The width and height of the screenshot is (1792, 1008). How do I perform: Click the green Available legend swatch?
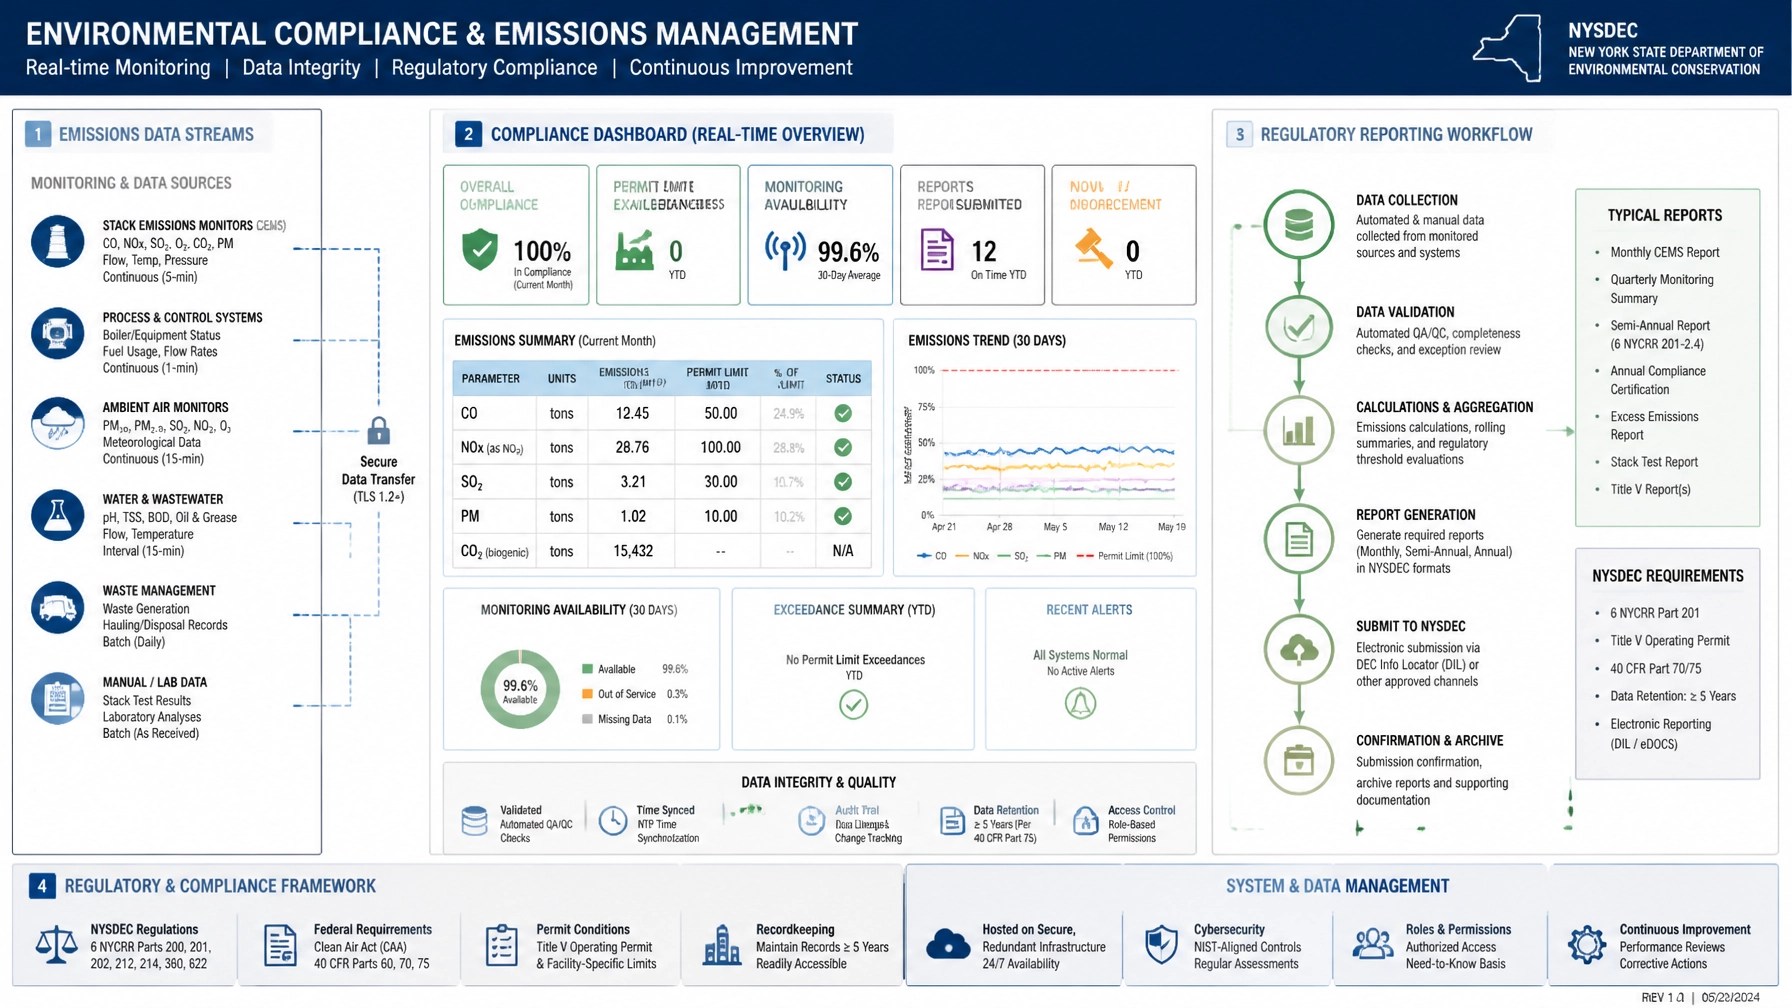tap(587, 669)
